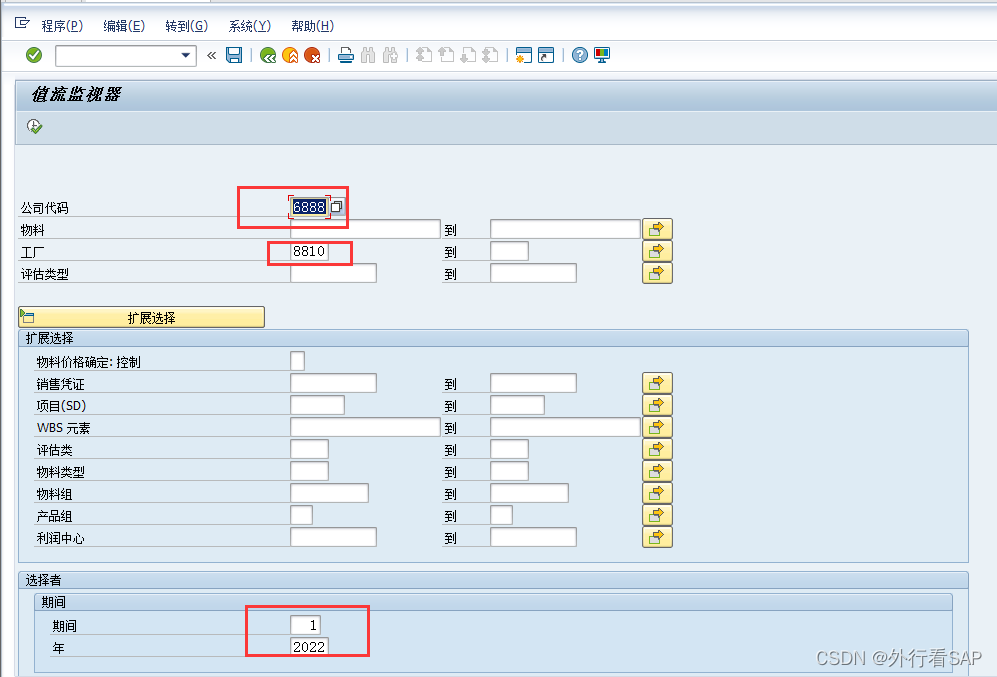
Task: Click the Create New Session icon
Action: 523,55
